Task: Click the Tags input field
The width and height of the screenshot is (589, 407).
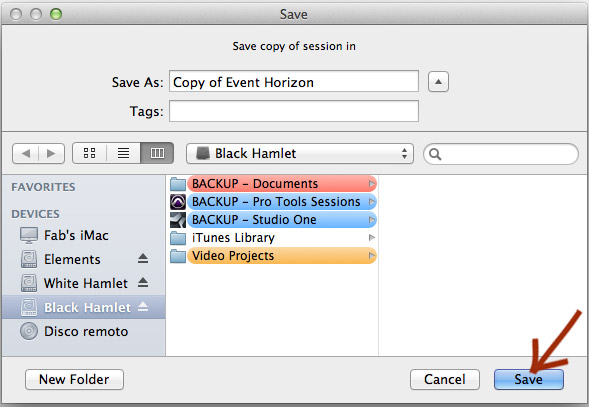Action: (x=294, y=111)
